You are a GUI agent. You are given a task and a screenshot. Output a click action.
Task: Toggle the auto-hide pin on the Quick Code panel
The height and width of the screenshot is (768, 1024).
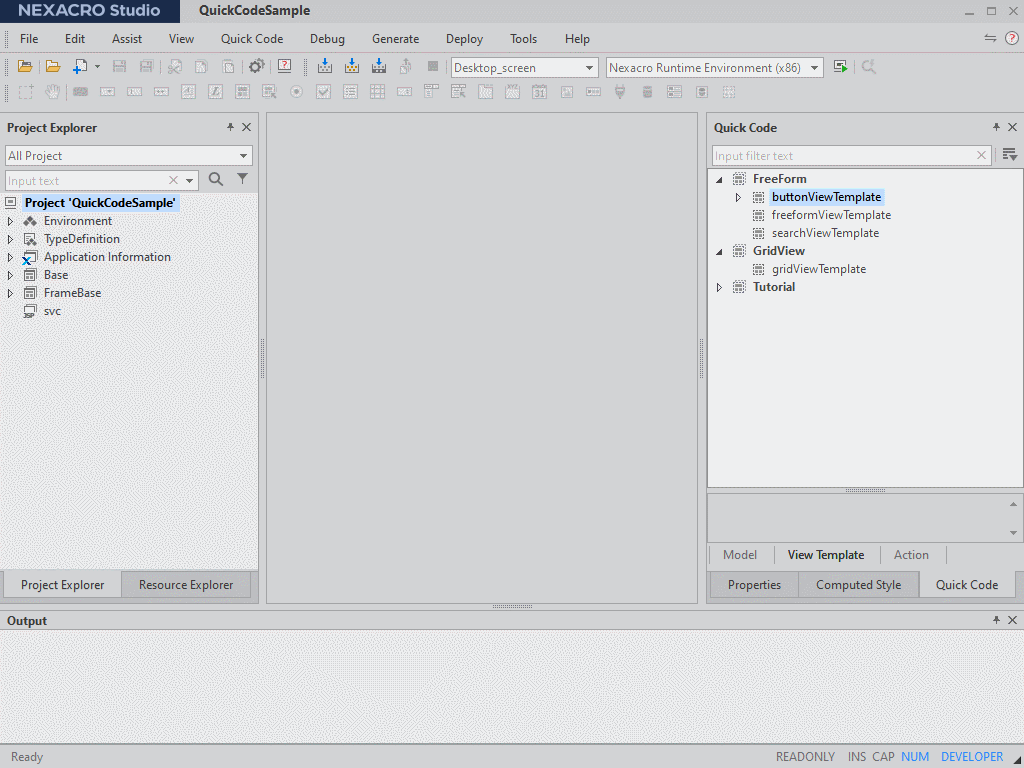click(995, 127)
